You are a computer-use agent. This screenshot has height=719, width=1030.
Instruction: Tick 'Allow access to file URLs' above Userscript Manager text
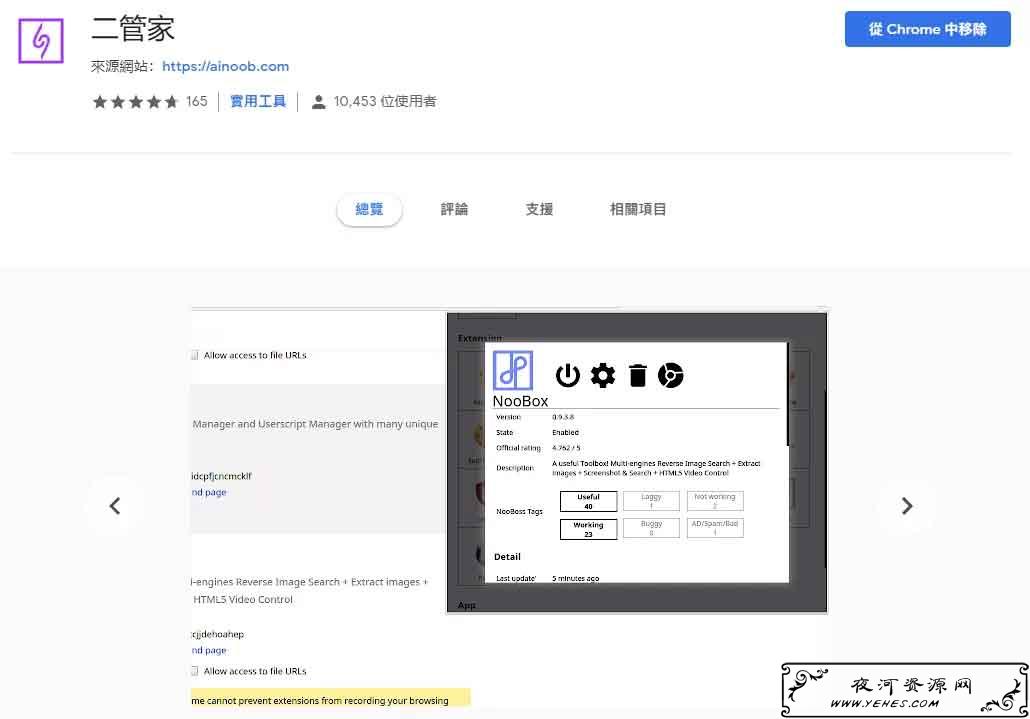pyautogui.click(x=194, y=355)
